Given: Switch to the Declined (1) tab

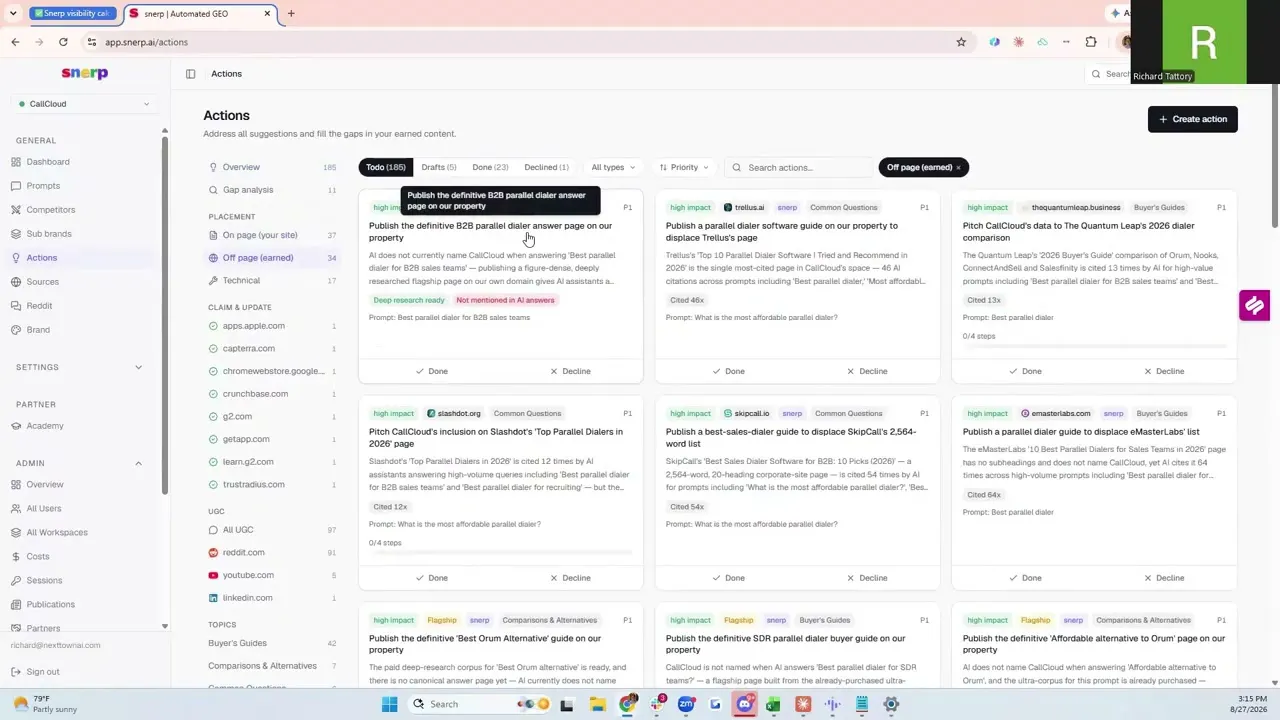Looking at the screenshot, I should [546, 168].
